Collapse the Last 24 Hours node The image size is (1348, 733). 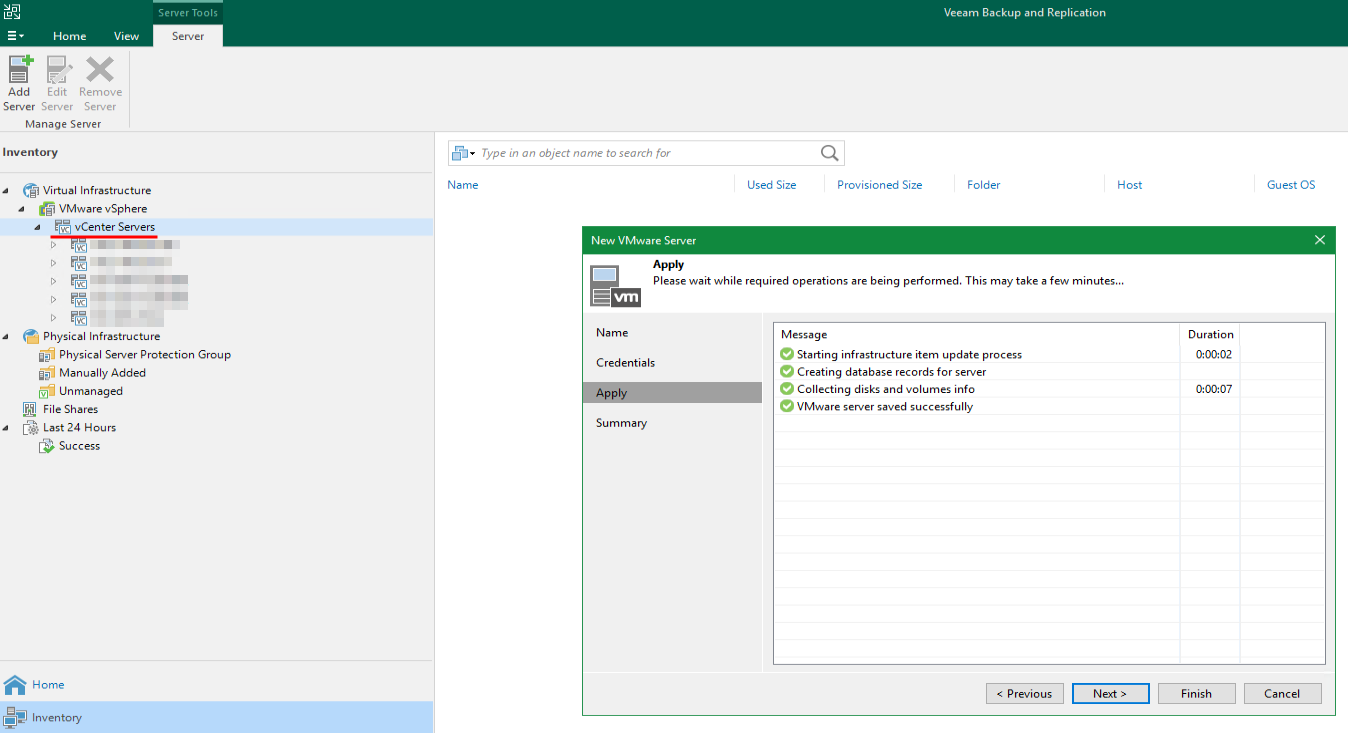(7, 428)
